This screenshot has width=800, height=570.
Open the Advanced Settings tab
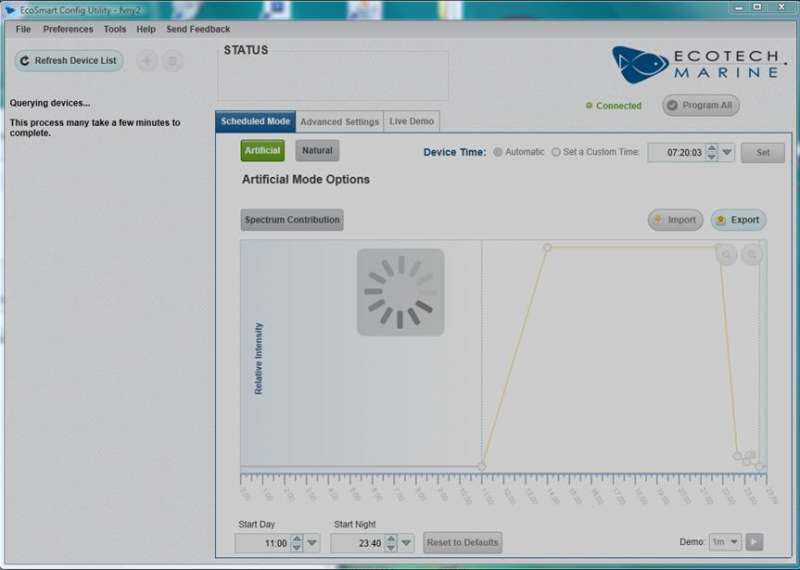coord(340,122)
